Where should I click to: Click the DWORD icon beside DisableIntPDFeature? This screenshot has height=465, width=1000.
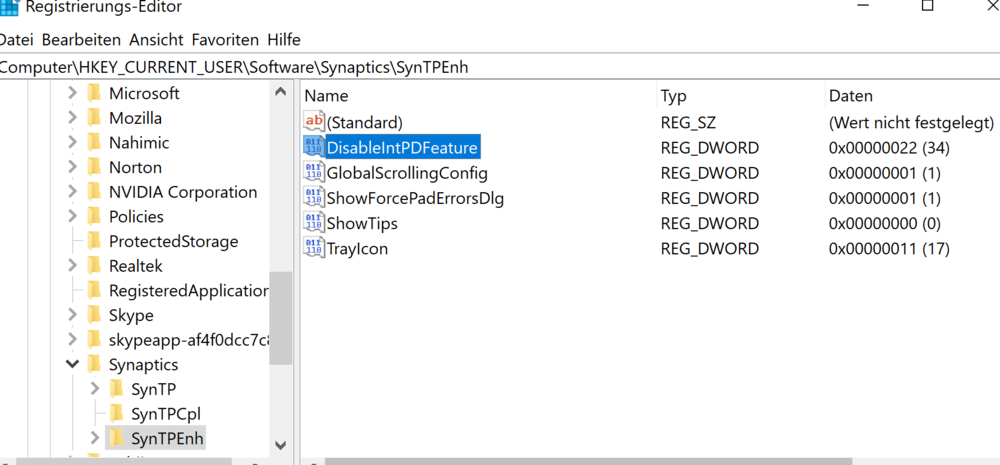(314, 148)
